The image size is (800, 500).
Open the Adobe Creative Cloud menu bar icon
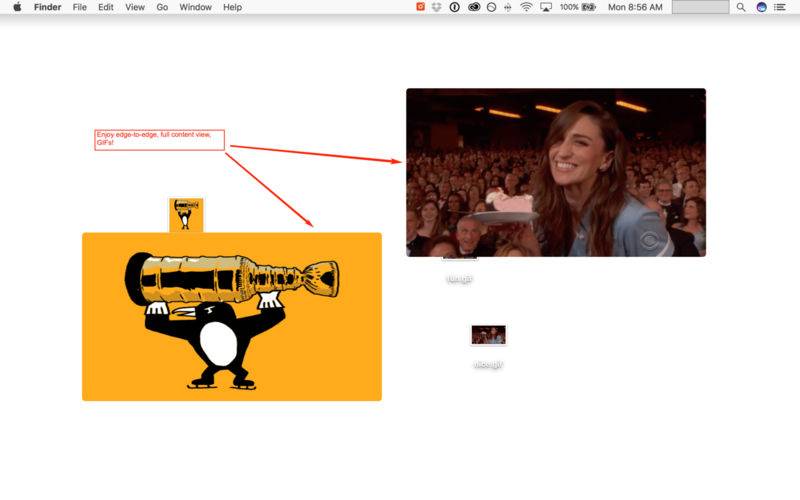[473, 7]
